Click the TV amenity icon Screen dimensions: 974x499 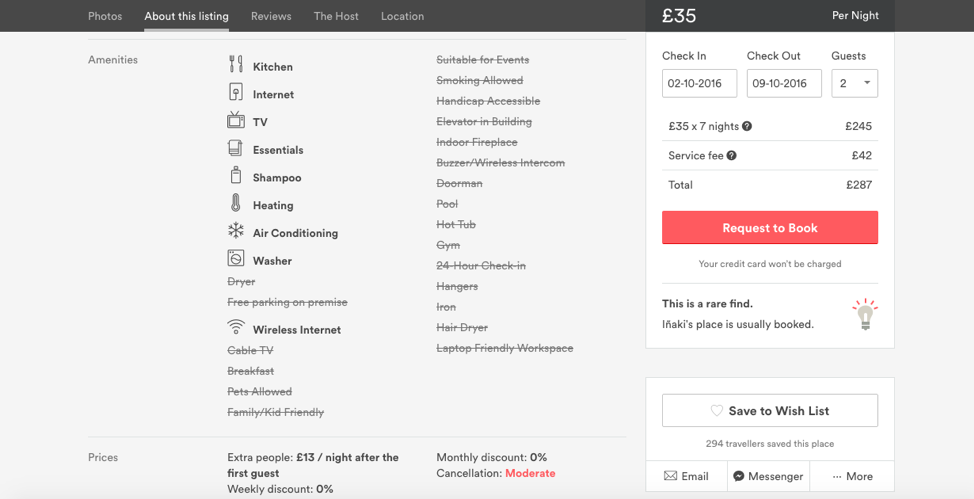(x=235, y=119)
